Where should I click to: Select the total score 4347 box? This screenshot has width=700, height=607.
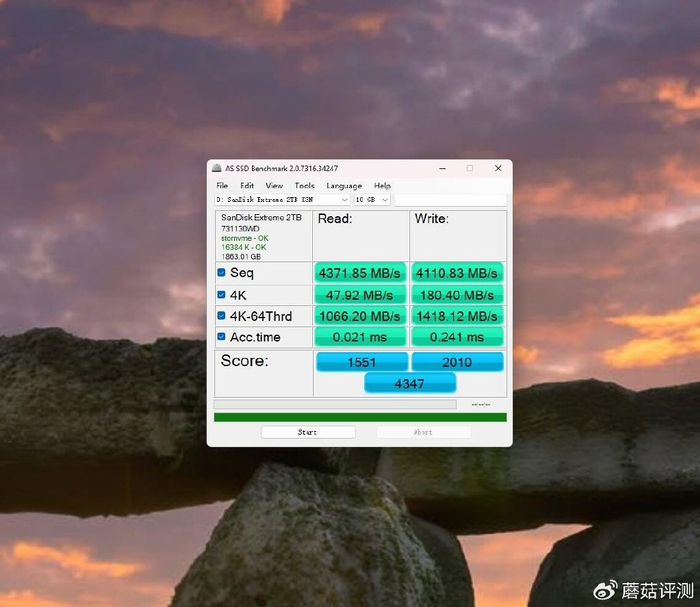click(410, 383)
